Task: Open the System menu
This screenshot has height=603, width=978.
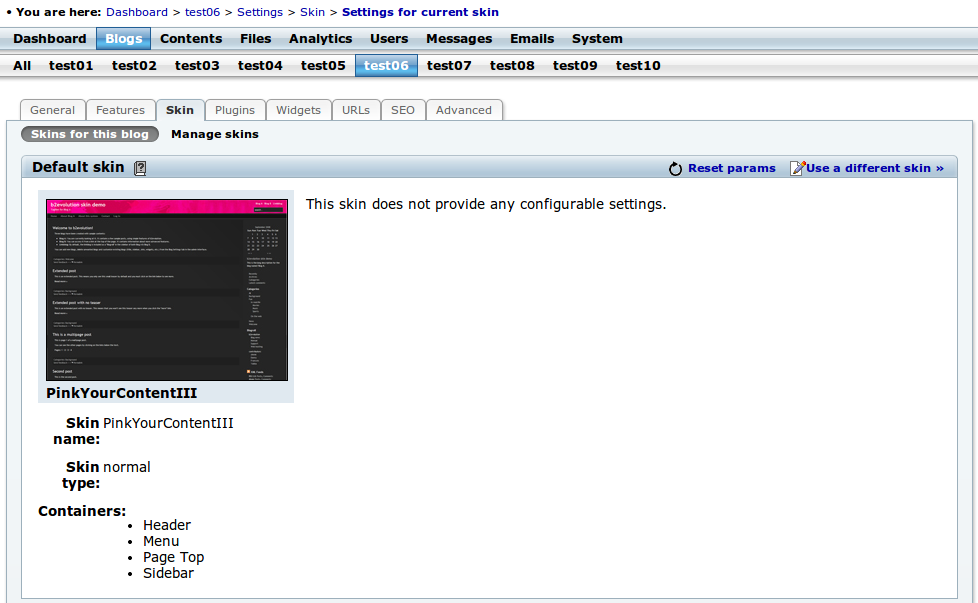Action: click(x=597, y=39)
